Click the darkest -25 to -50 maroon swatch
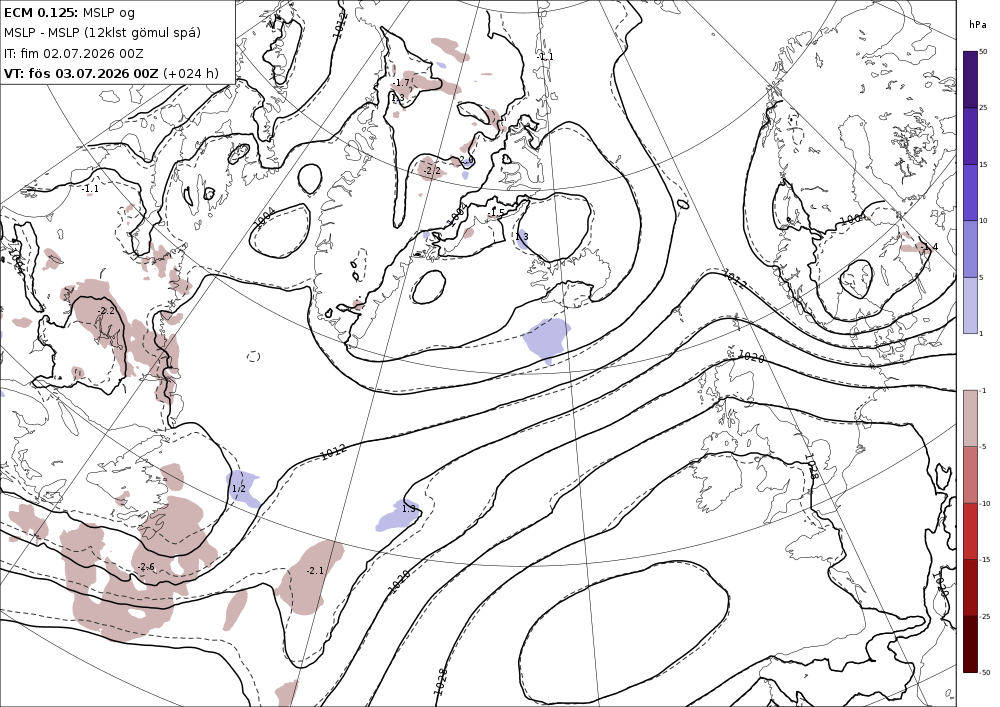1000x707 pixels. coord(970,644)
